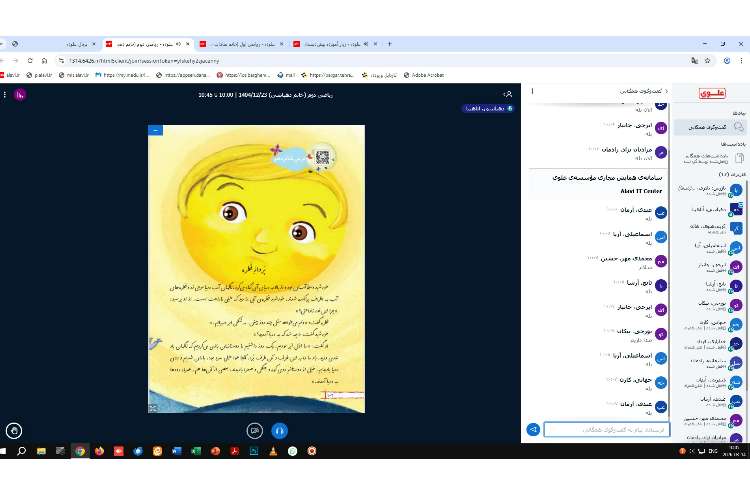Click the purple recording indicator icon

20,95
